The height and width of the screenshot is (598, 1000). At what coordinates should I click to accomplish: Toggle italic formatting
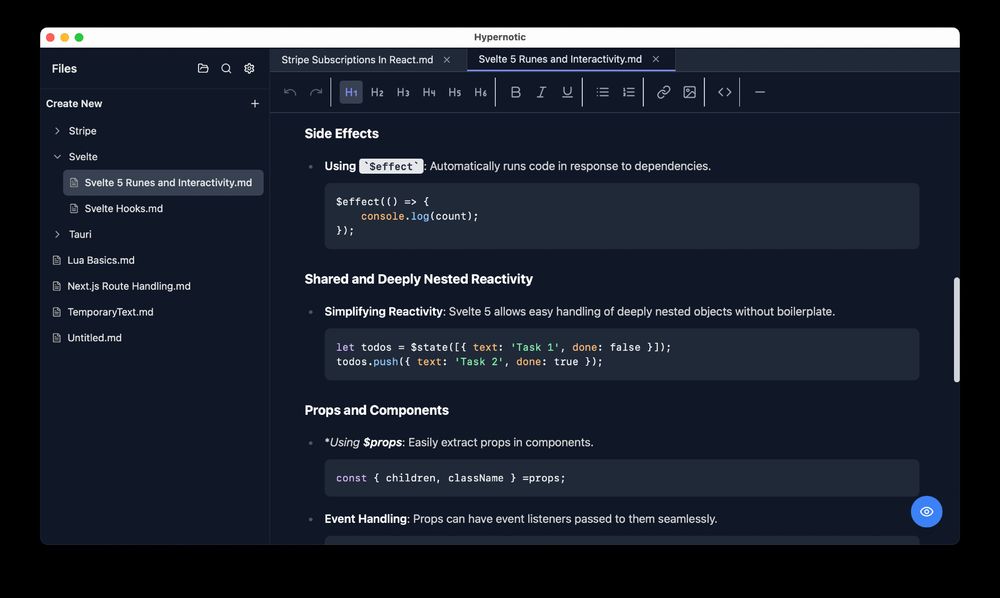[x=541, y=92]
